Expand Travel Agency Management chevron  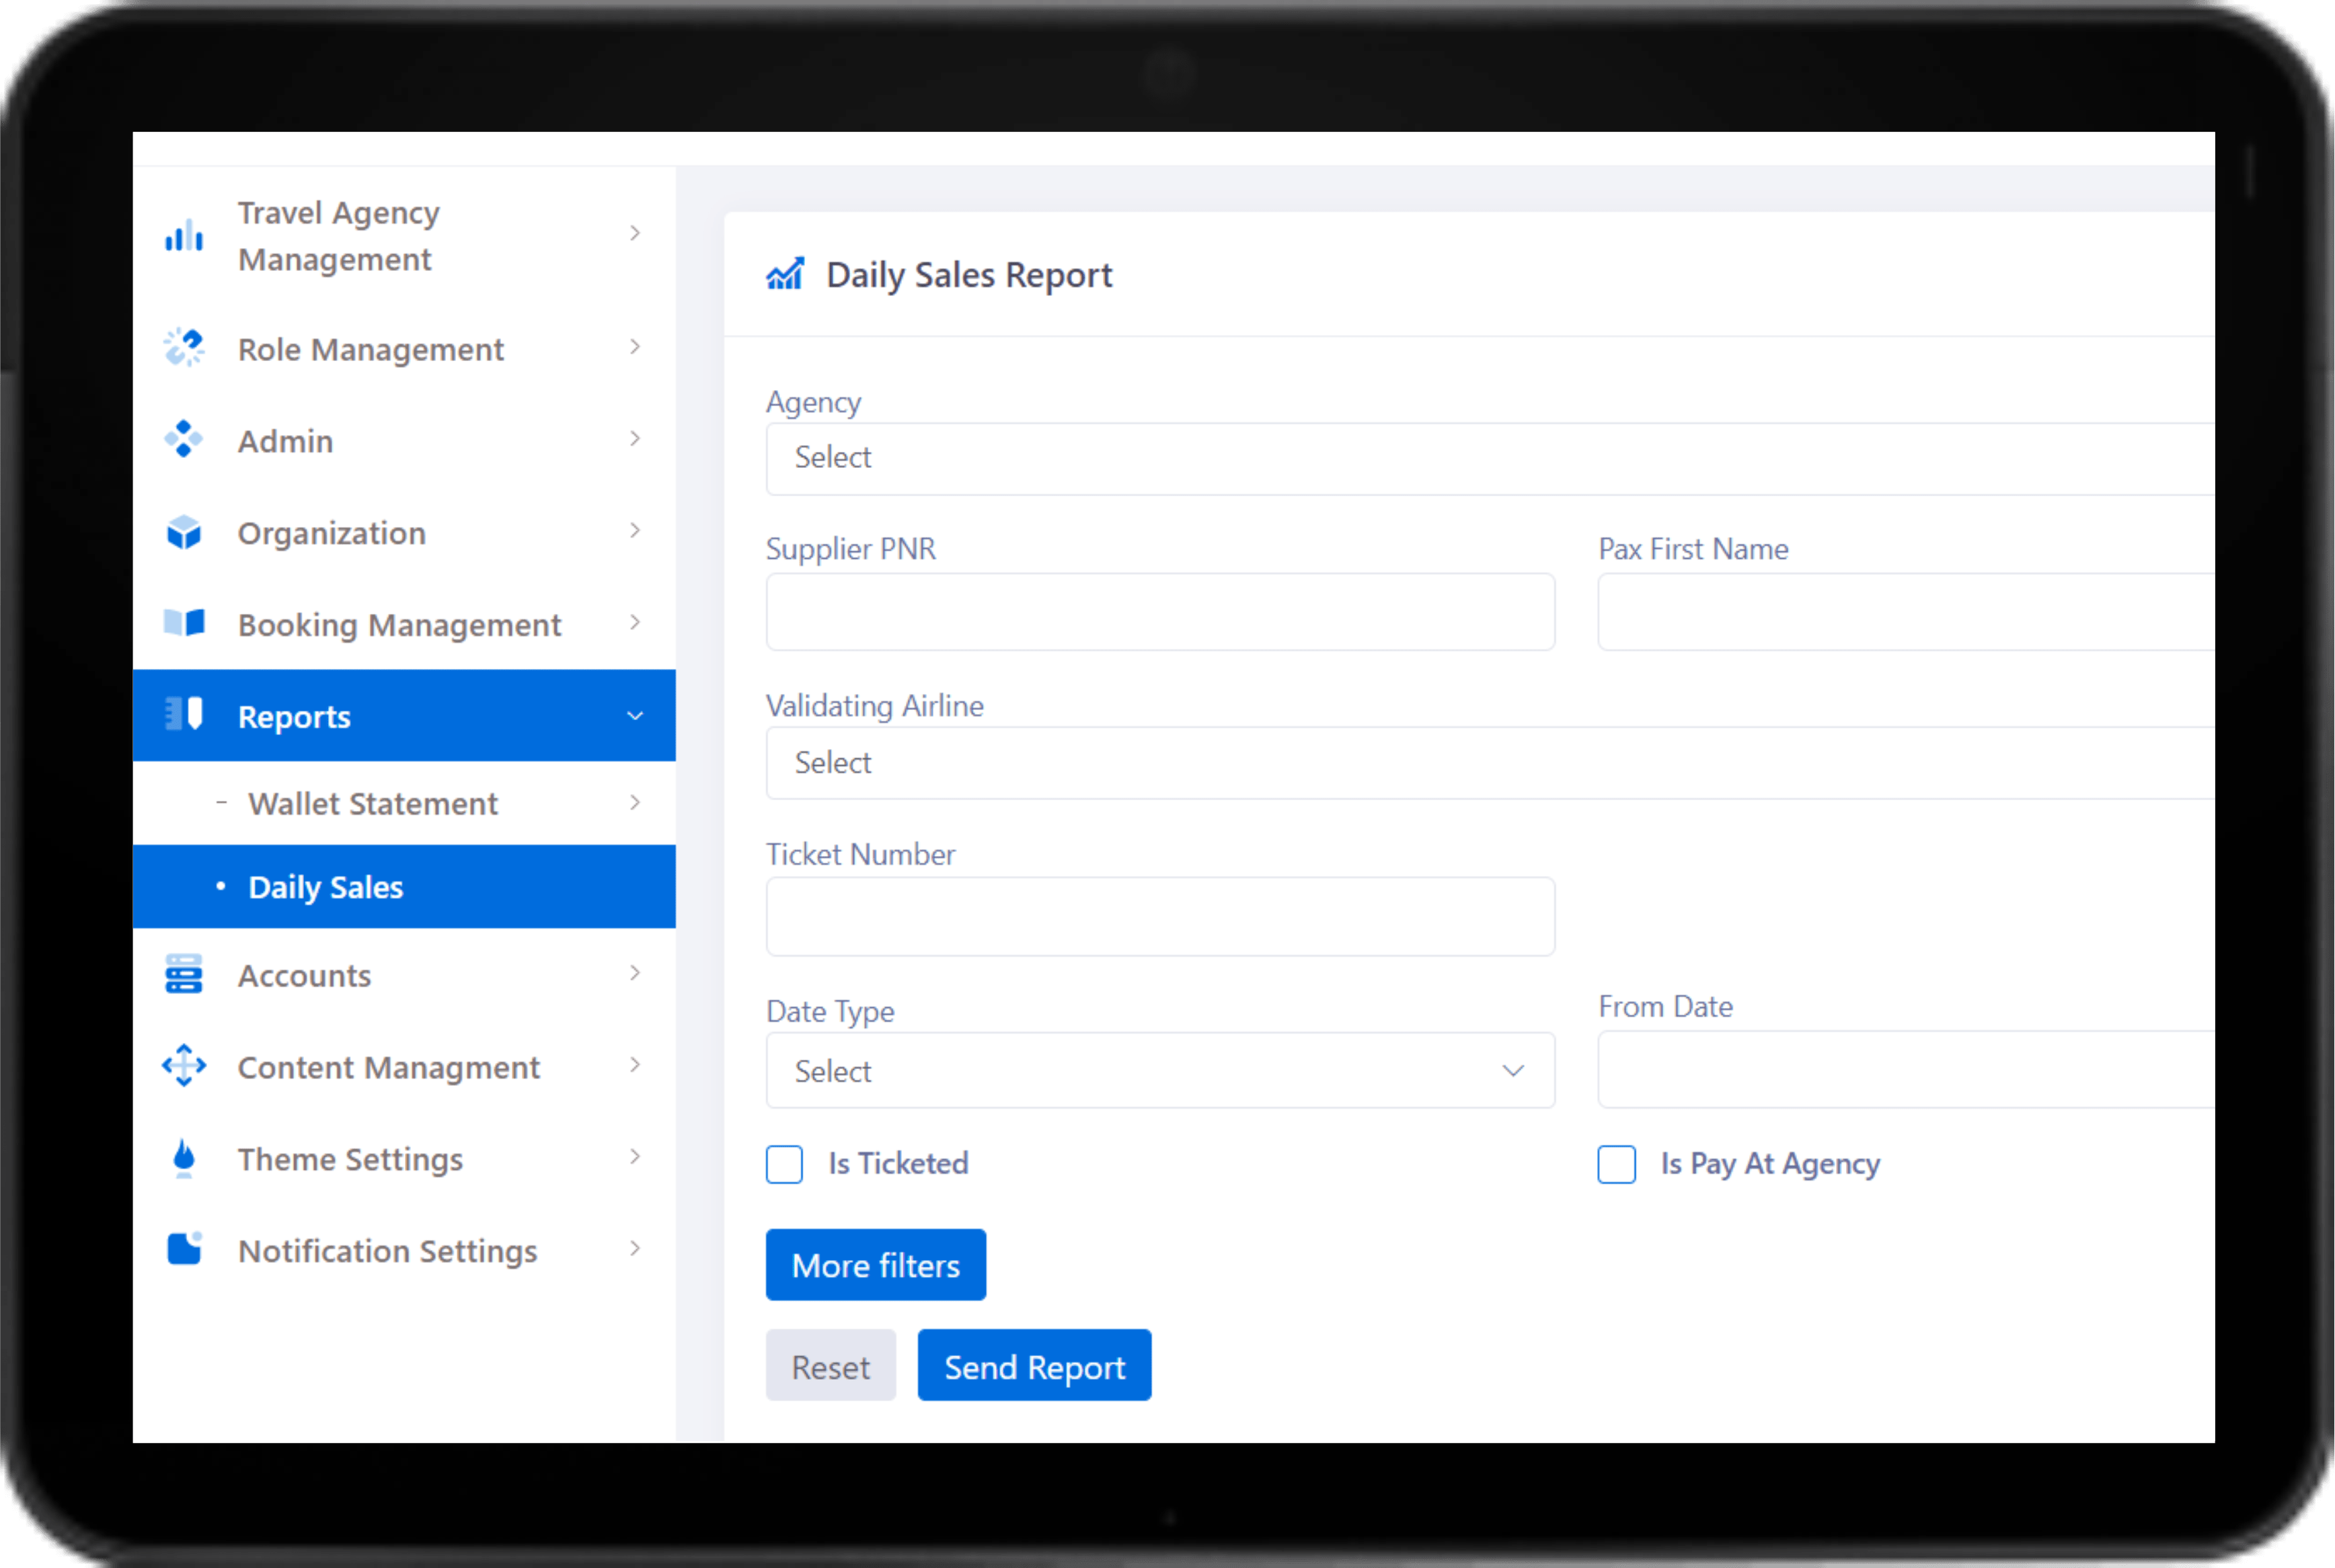(635, 233)
